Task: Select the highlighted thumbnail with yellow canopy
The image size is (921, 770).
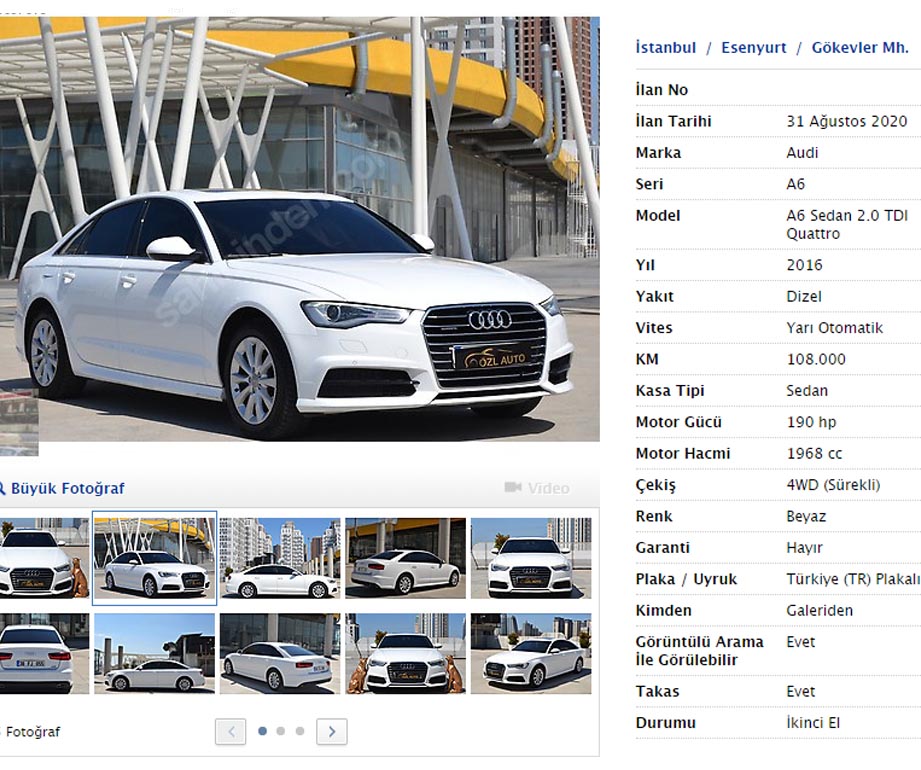Action: coord(154,557)
